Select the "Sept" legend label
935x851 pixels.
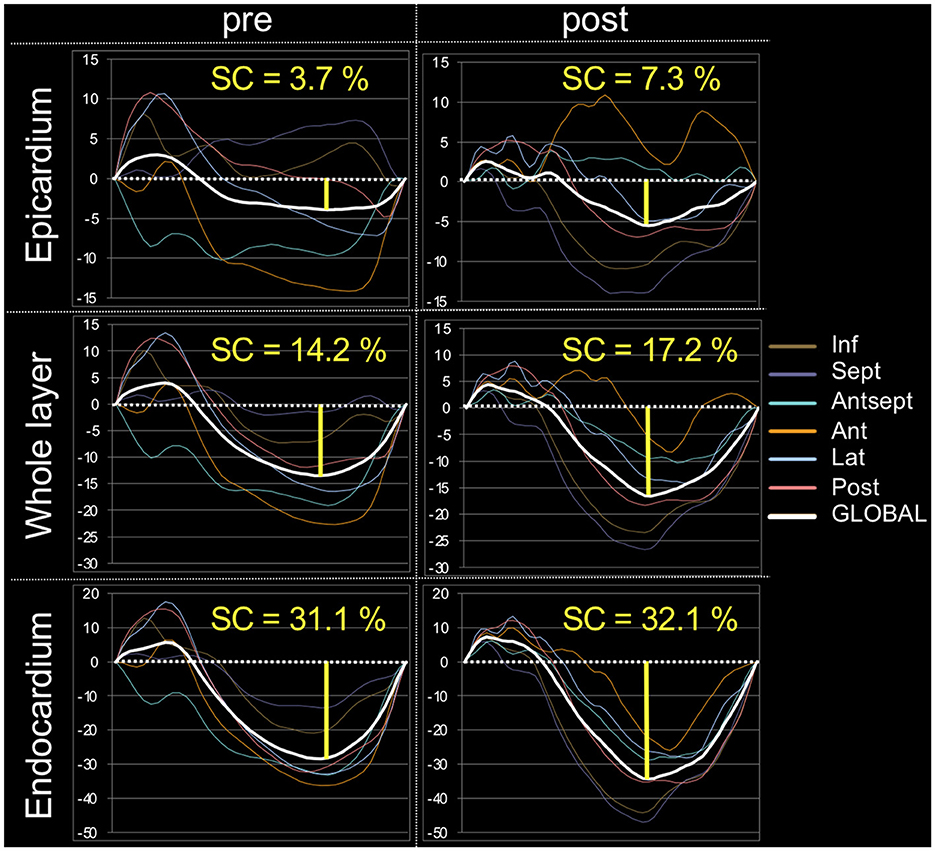[x=856, y=372]
